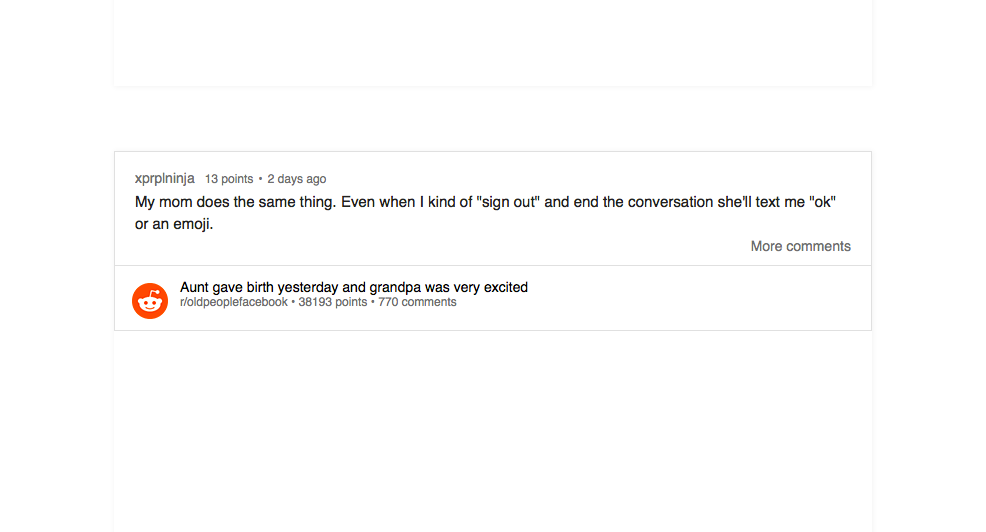
Task: Click the quoted "sign out" phrase in the comment
Action: pyautogui.click(x=508, y=202)
